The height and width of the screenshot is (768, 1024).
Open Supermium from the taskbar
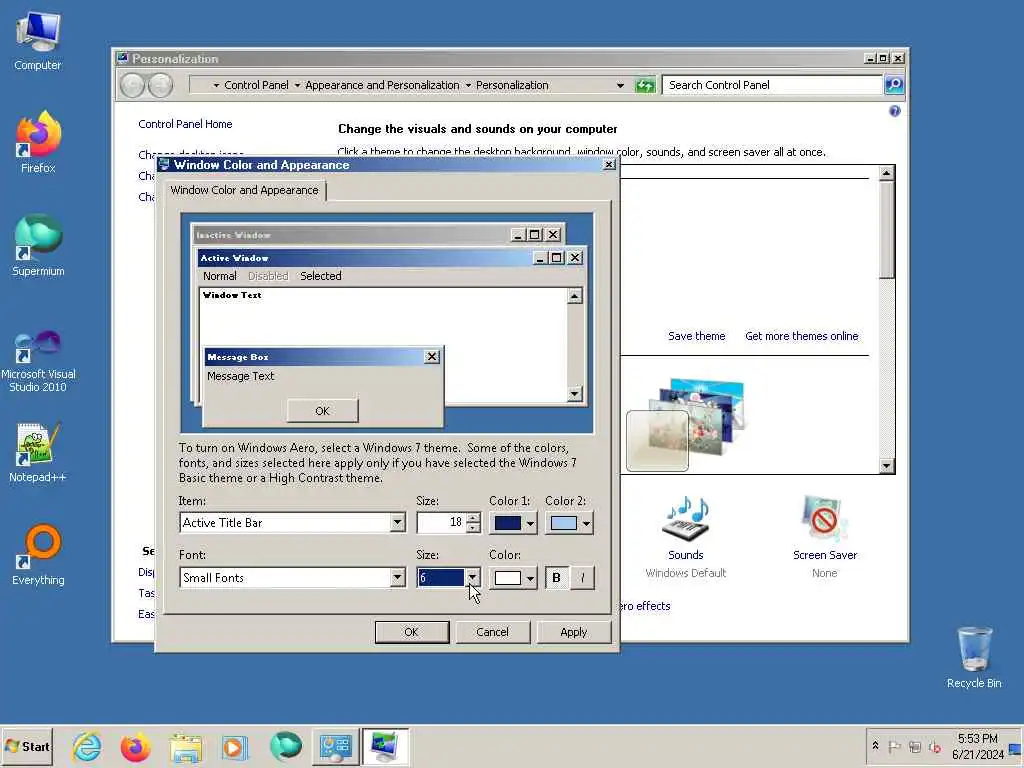[285, 747]
